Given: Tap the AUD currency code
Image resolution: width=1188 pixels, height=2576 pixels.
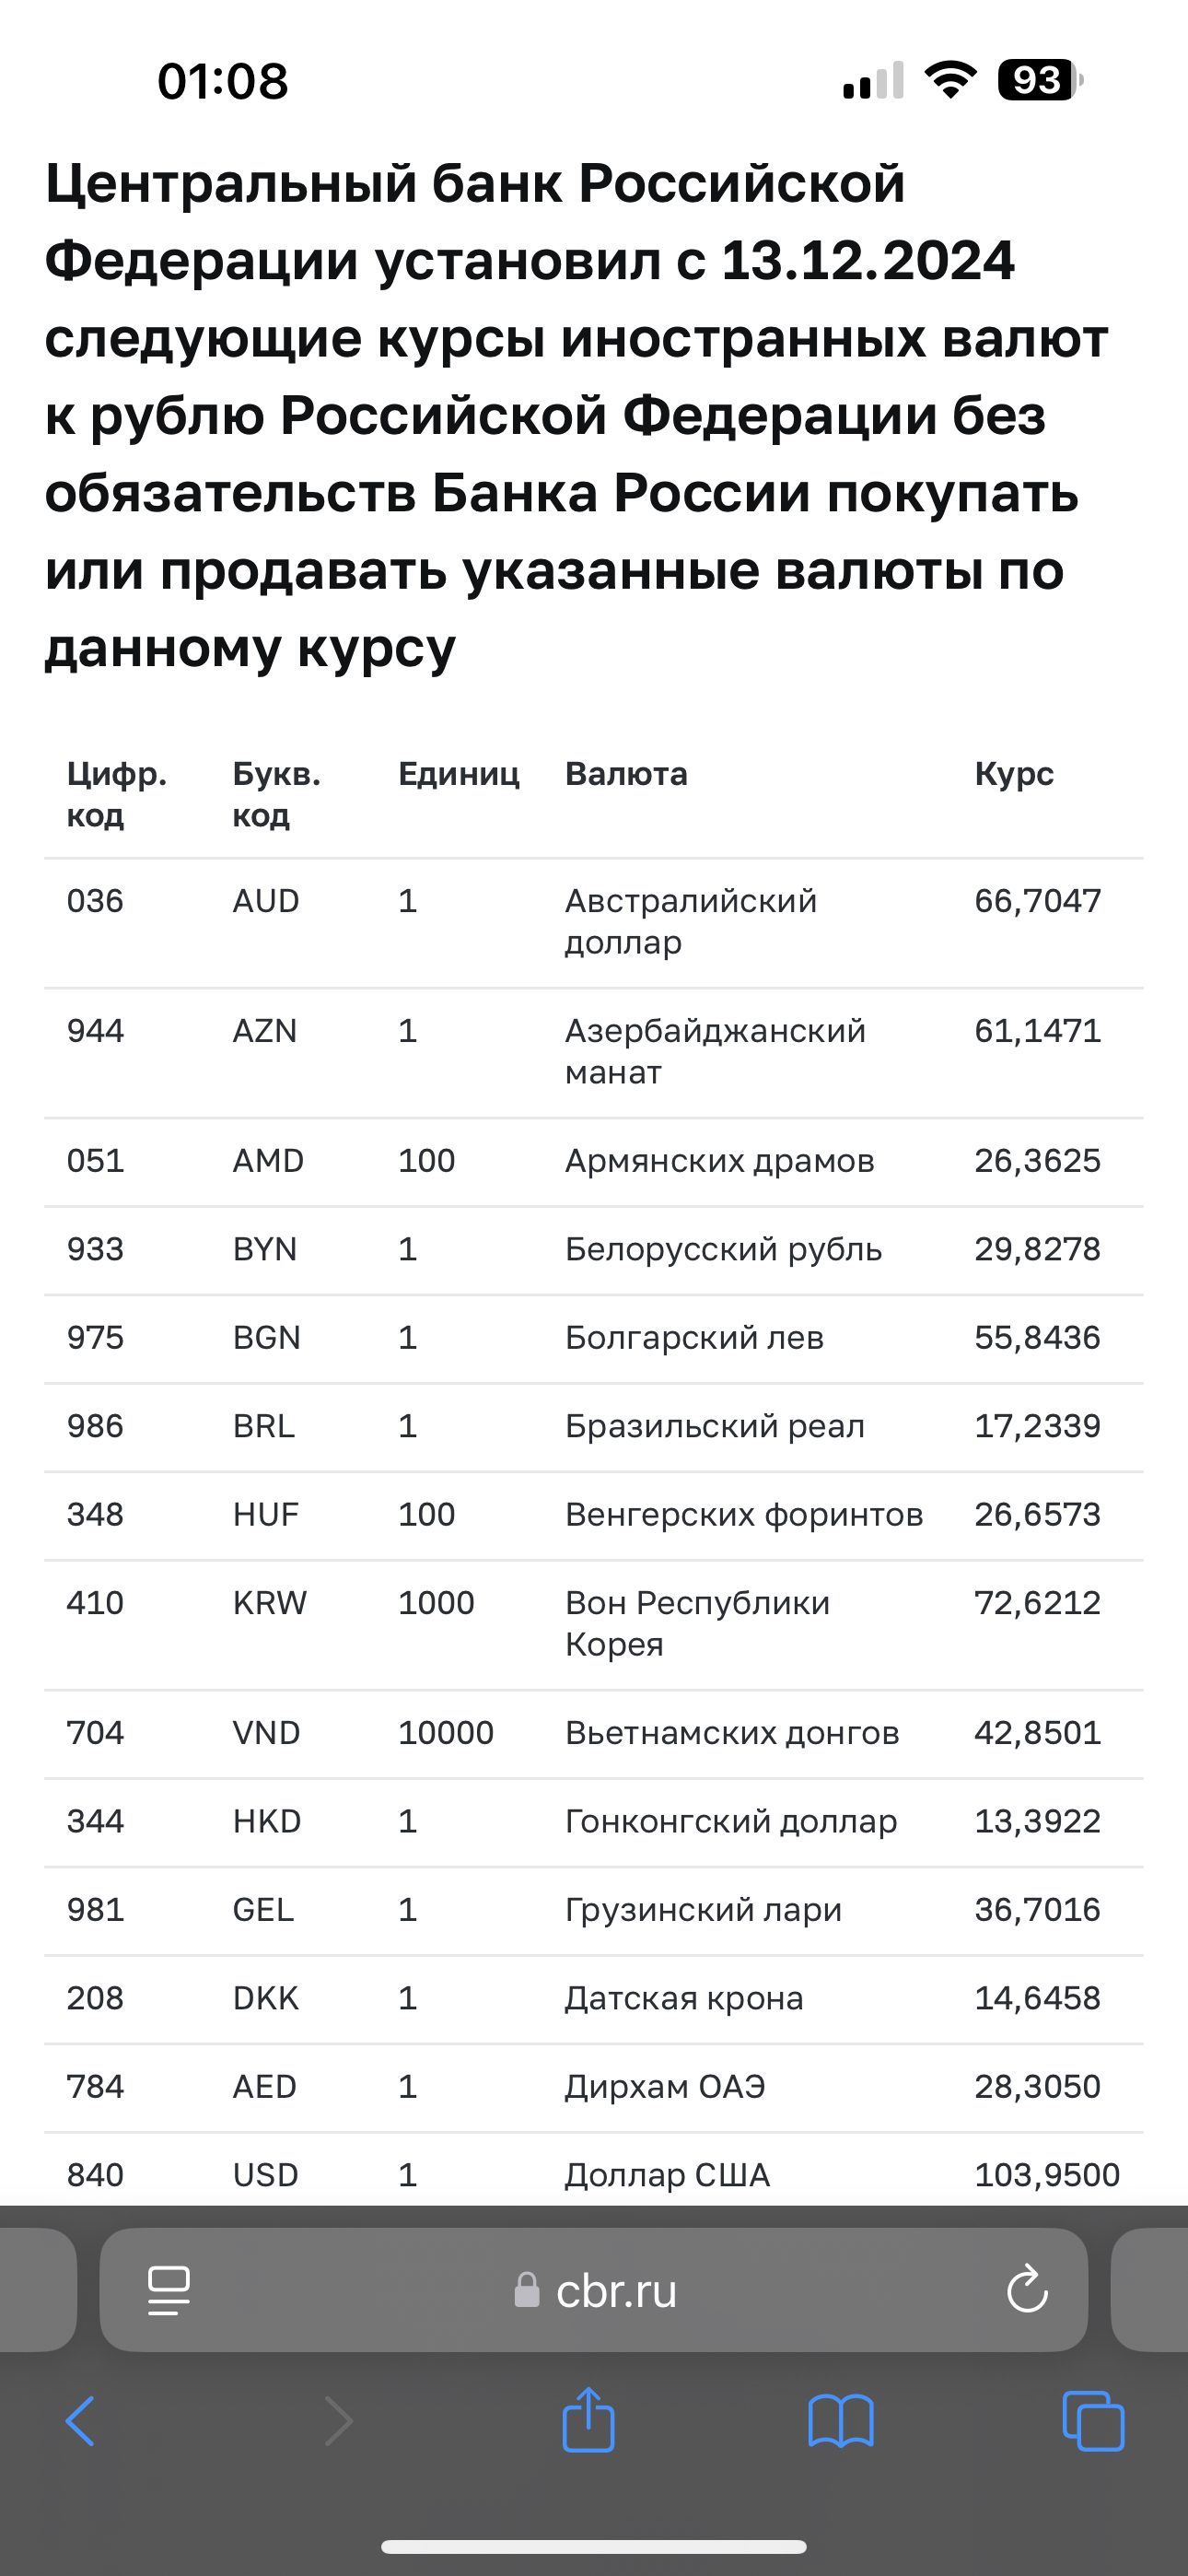Looking at the screenshot, I should pyautogui.click(x=266, y=901).
